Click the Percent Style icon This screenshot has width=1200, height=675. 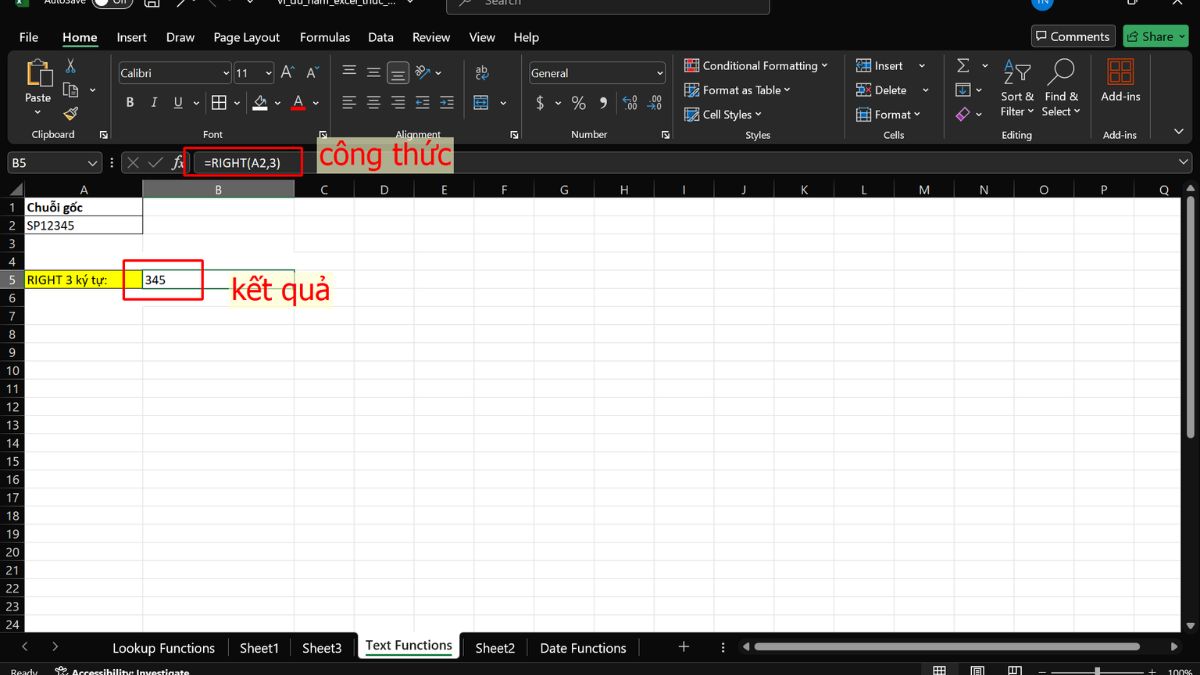pos(578,103)
